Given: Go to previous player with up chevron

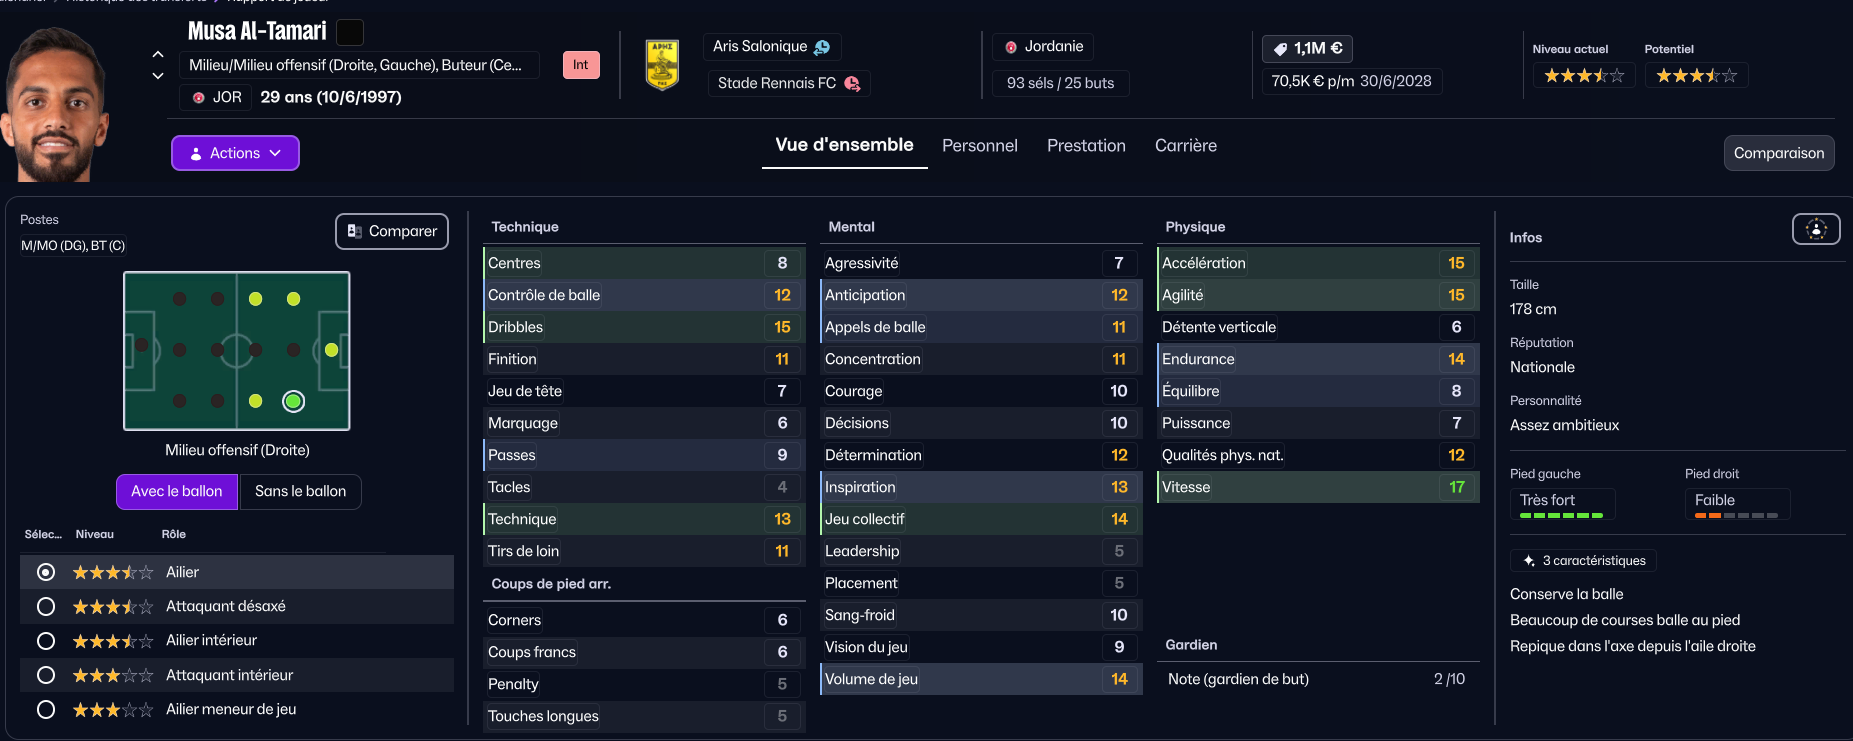Looking at the screenshot, I should (x=158, y=54).
